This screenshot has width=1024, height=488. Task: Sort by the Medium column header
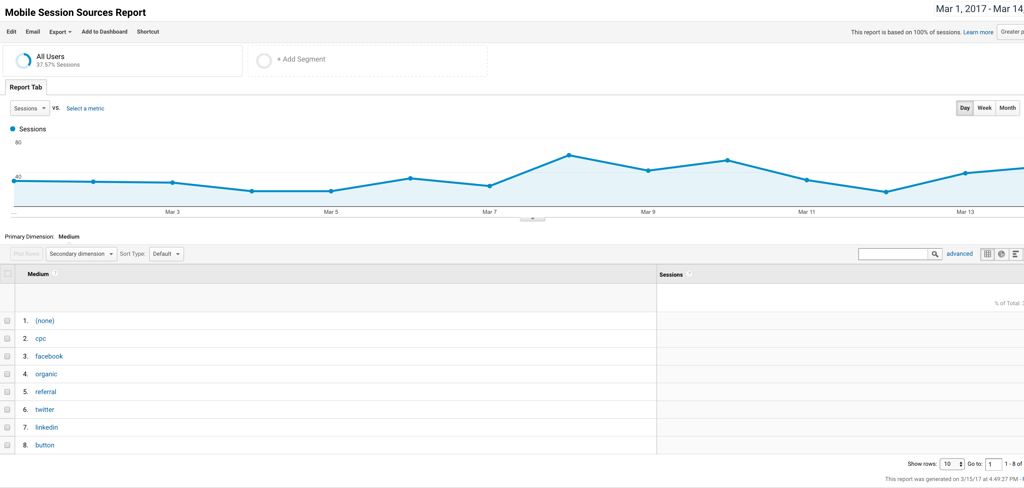point(38,274)
